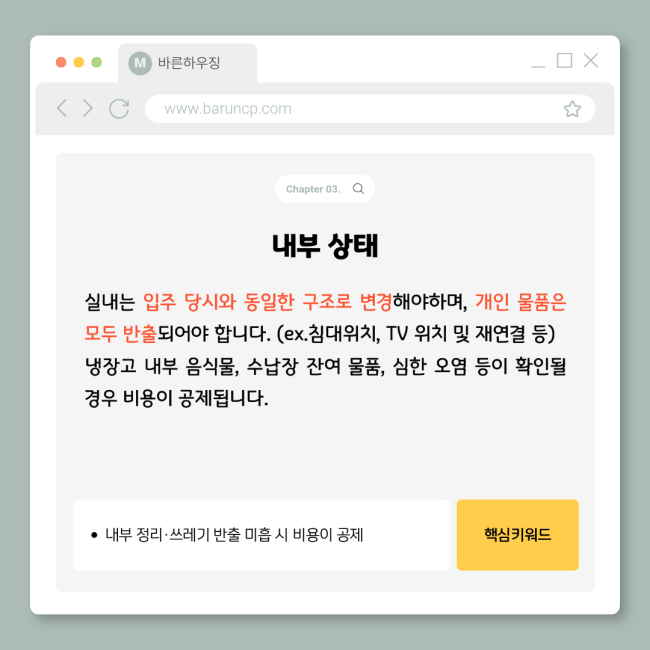The height and width of the screenshot is (650, 650).
Task: Close the window with the X icon
Action: coord(591,60)
